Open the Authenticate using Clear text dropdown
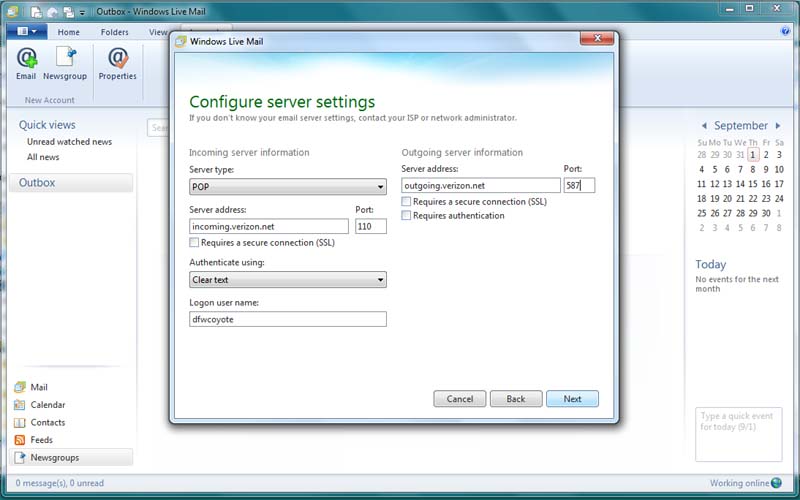Viewport: 800px width, 500px height. [x=288, y=280]
